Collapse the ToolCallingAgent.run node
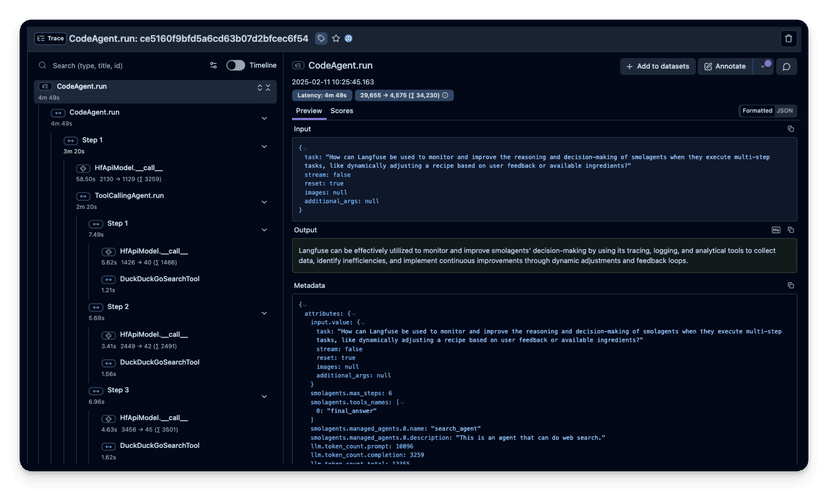This screenshot has width=828, height=491. [264, 202]
